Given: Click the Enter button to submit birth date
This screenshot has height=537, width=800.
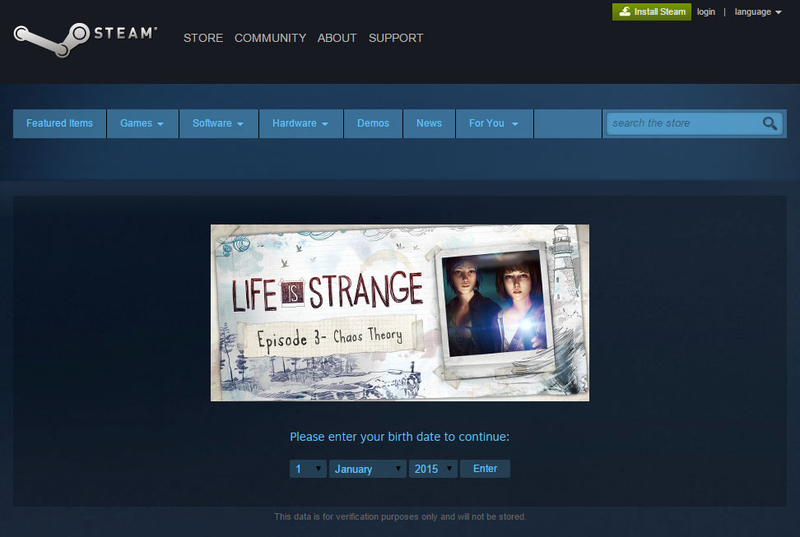Looking at the screenshot, I should point(485,469).
